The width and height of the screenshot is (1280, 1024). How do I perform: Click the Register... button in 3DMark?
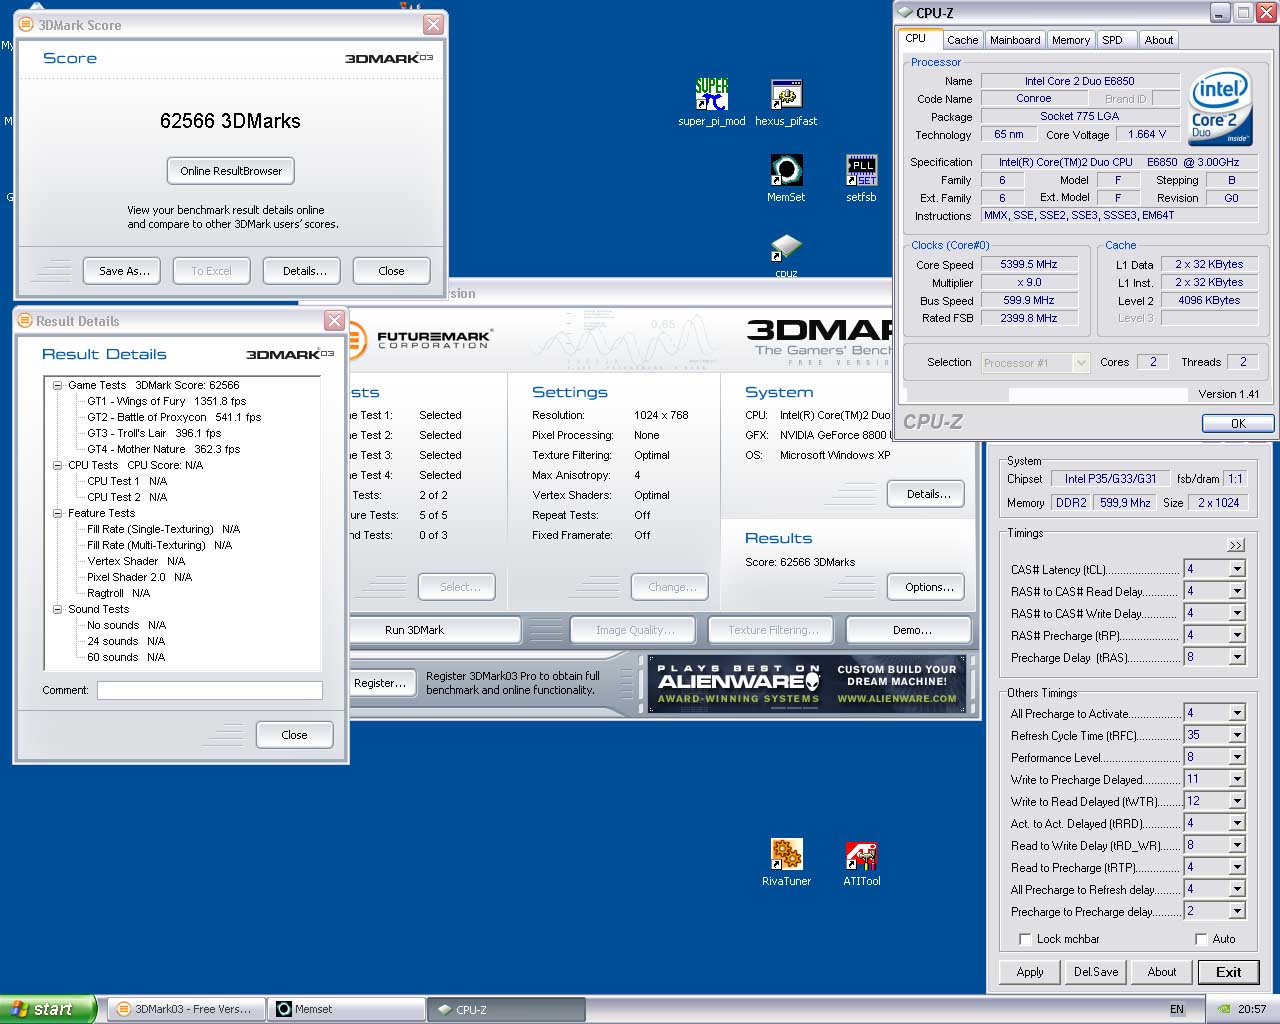click(x=381, y=683)
